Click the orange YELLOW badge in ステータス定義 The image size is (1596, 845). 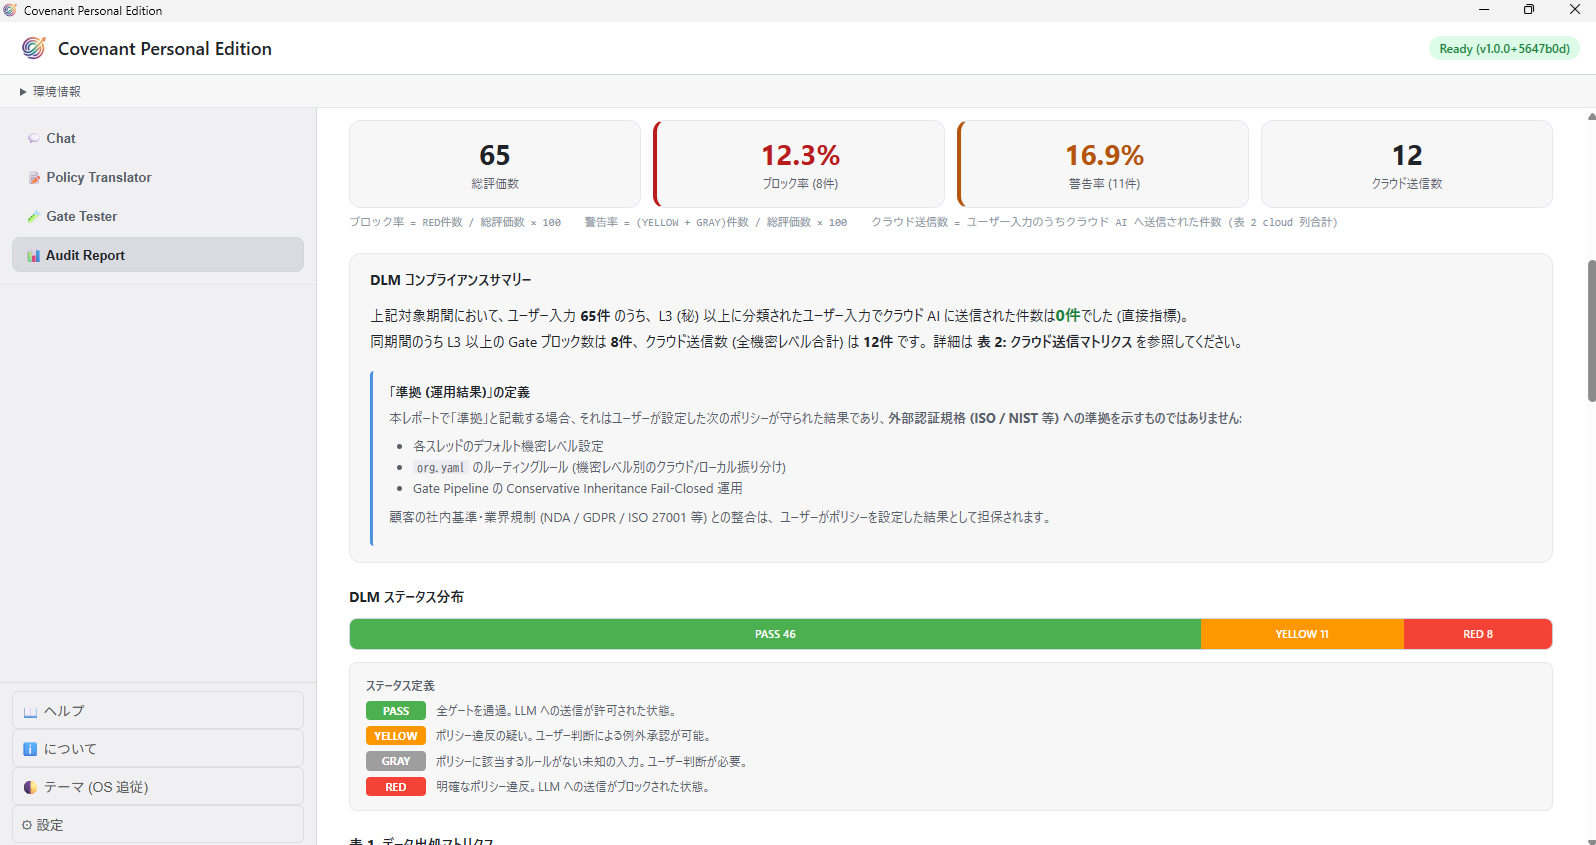coord(396,736)
